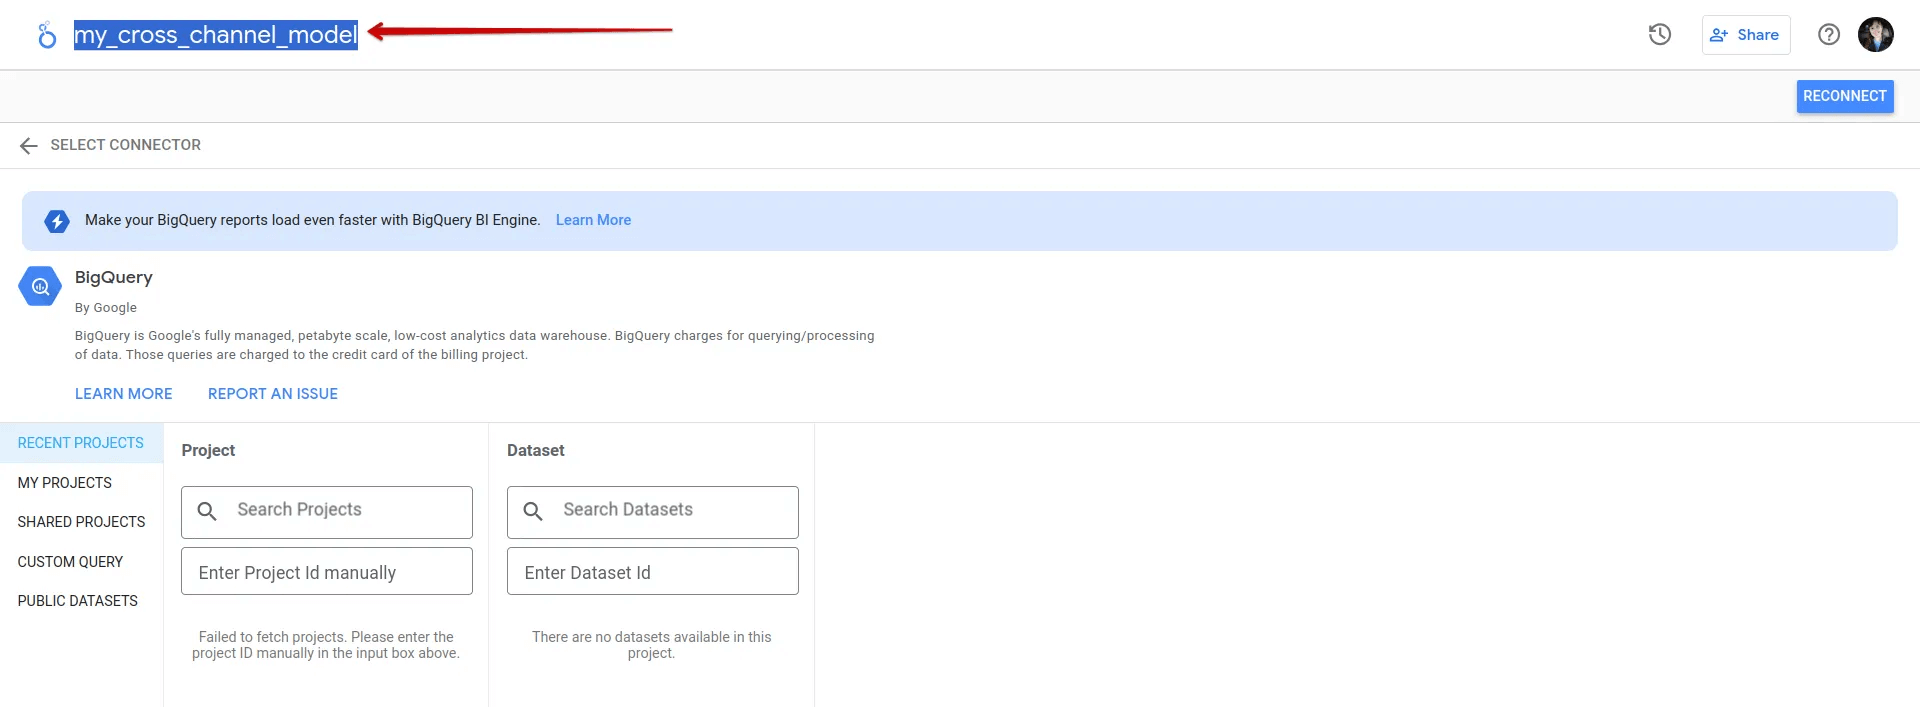Switch to CUSTOM QUERY tab
Screen dimensions: 1920x707
point(70,562)
